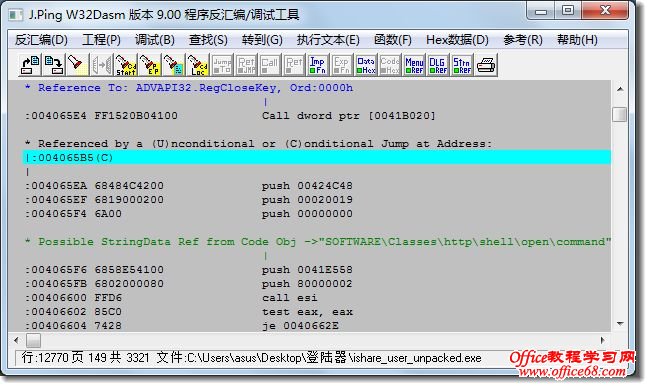This screenshot has width=648, height=386.
Task: Open Menu Ref references icon
Action: pos(414,65)
